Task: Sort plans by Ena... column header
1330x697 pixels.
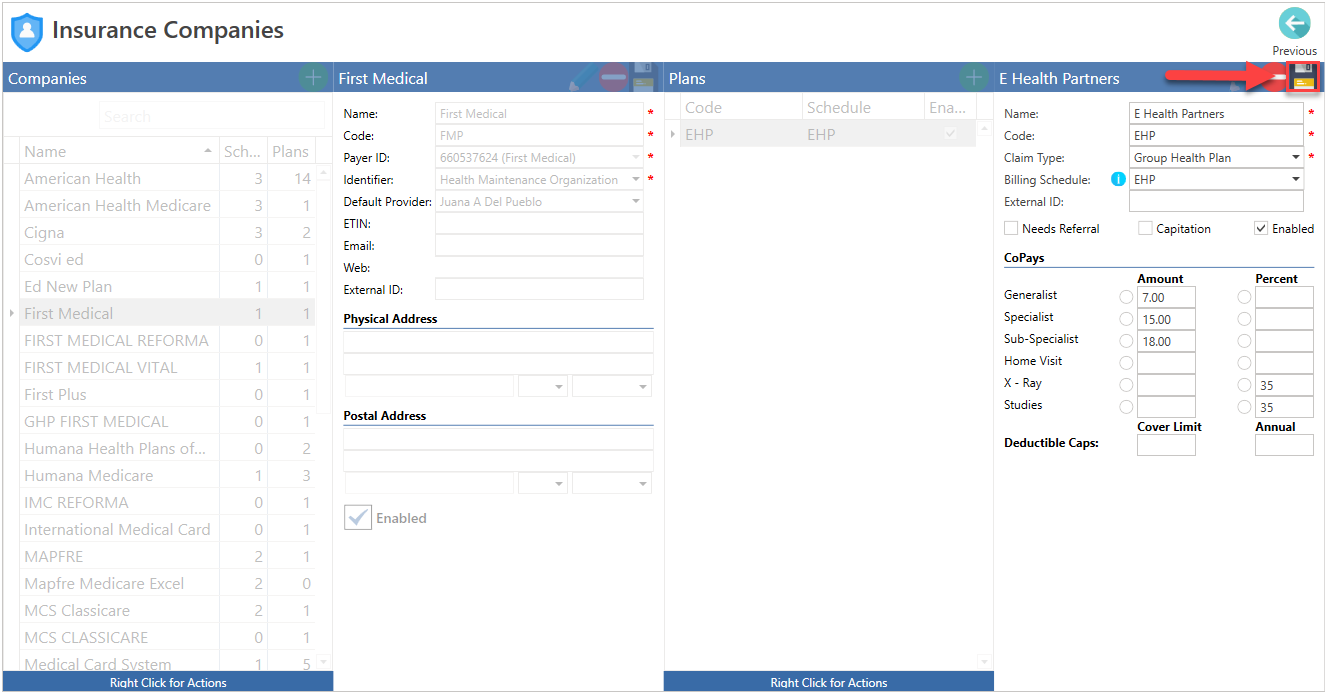Action: pos(949,107)
